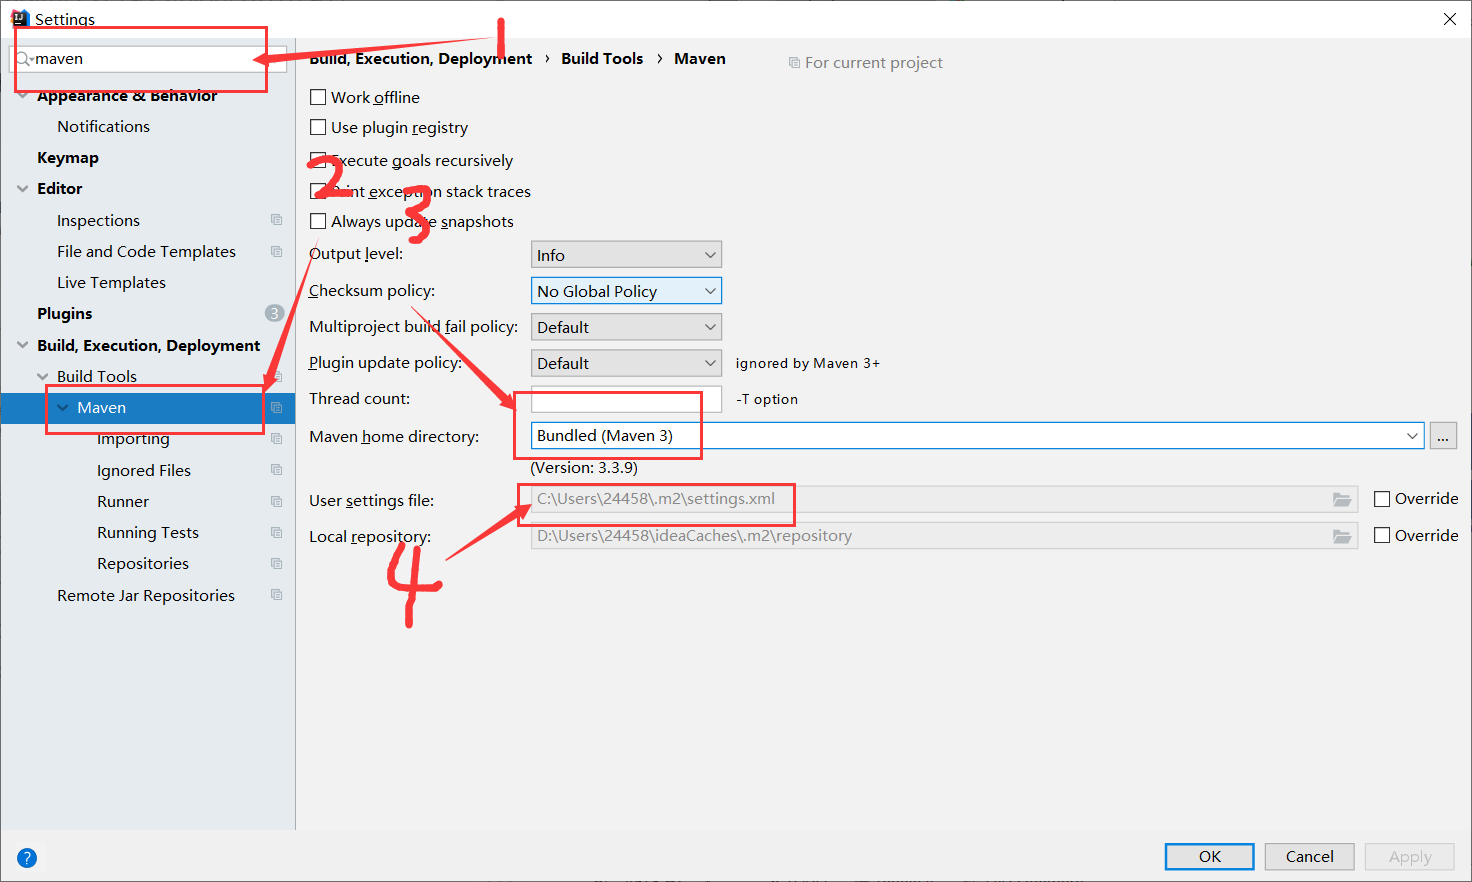Screen dimensions: 1472x882
Task: Open Running Tests under Maven
Action: 148,532
